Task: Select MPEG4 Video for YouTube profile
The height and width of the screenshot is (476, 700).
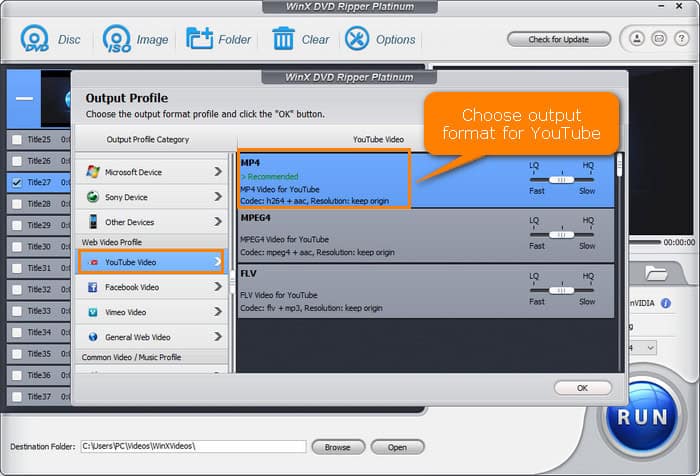Action: (x=426, y=236)
